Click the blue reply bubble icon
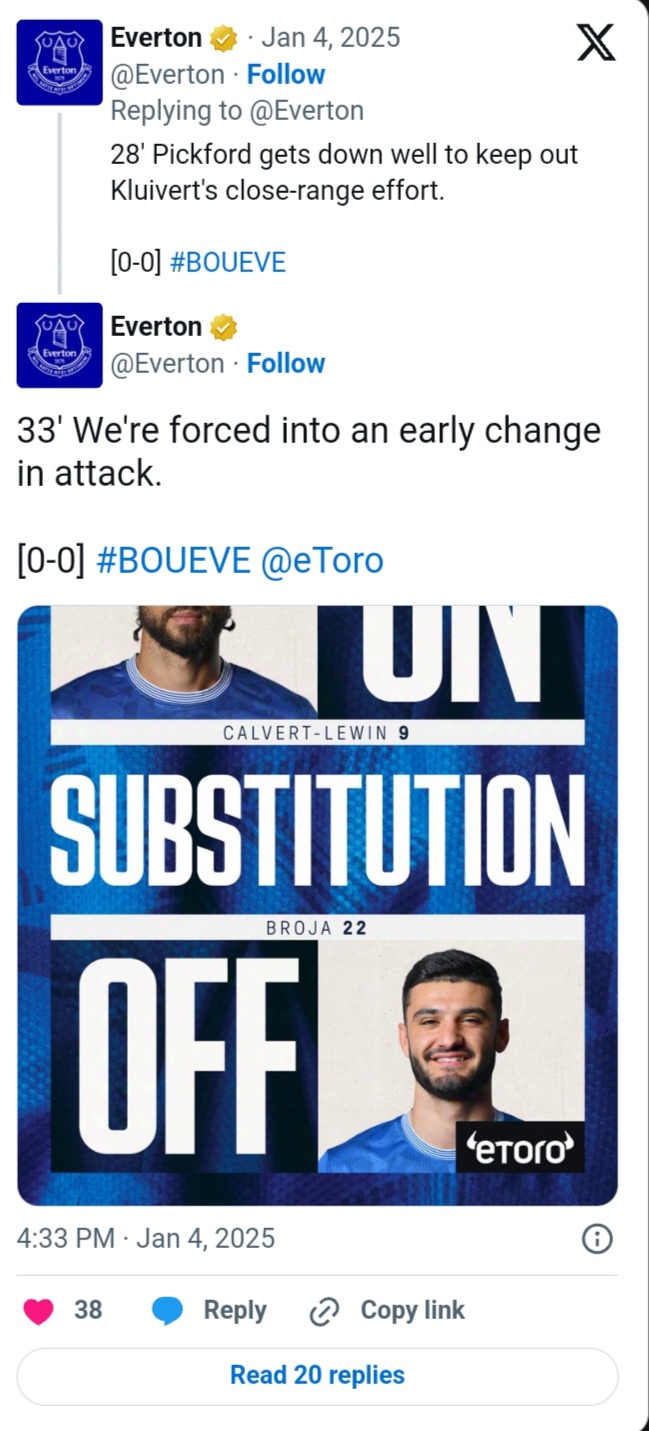 [167, 1311]
